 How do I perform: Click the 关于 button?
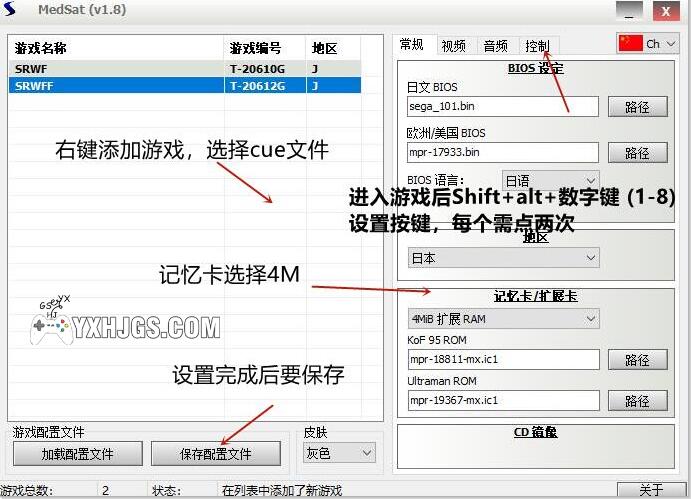(651, 490)
